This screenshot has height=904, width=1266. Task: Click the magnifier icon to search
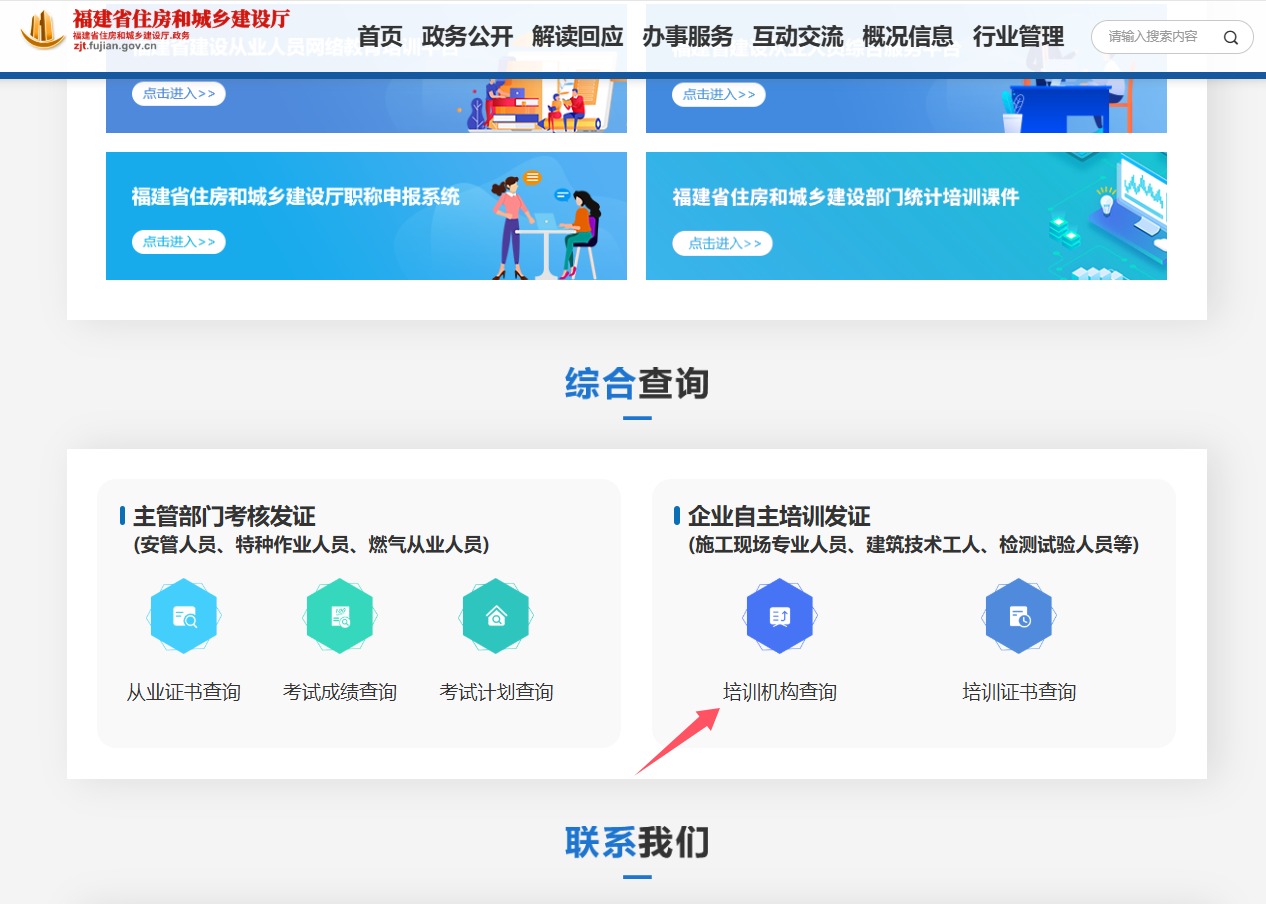click(x=1231, y=36)
